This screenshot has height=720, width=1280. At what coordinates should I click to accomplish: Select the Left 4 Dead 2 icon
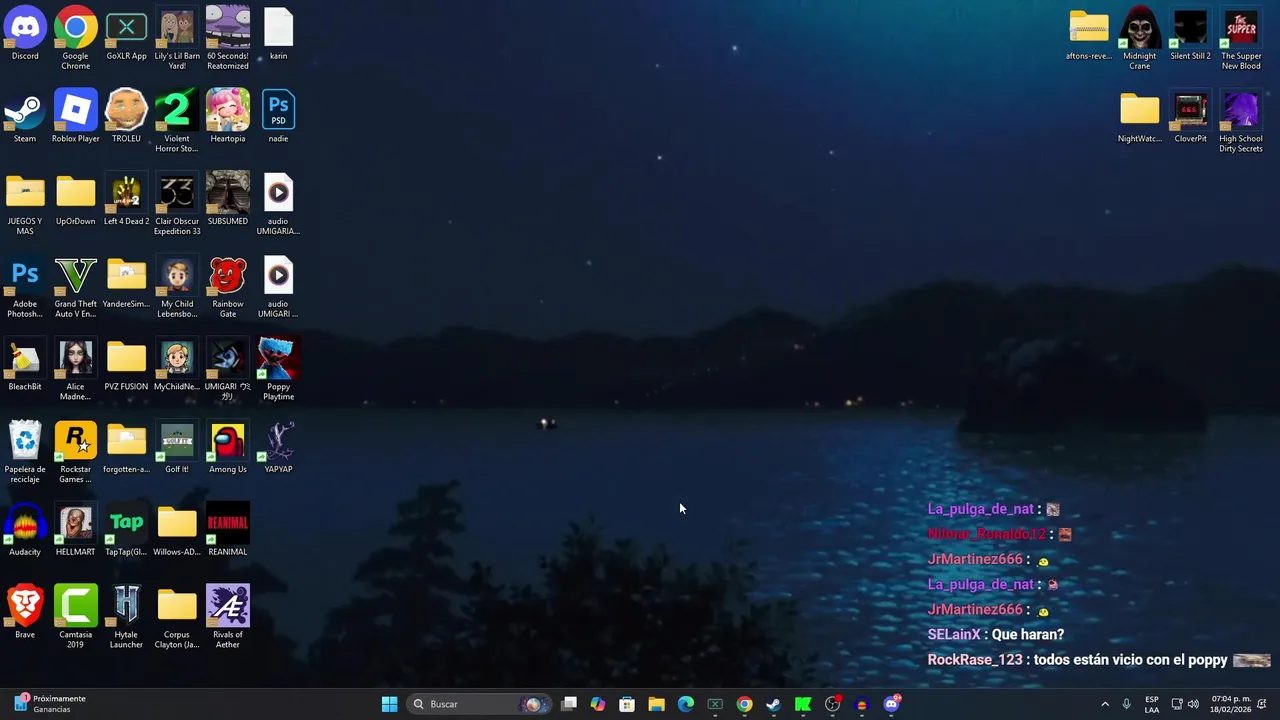(x=126, y=199)
